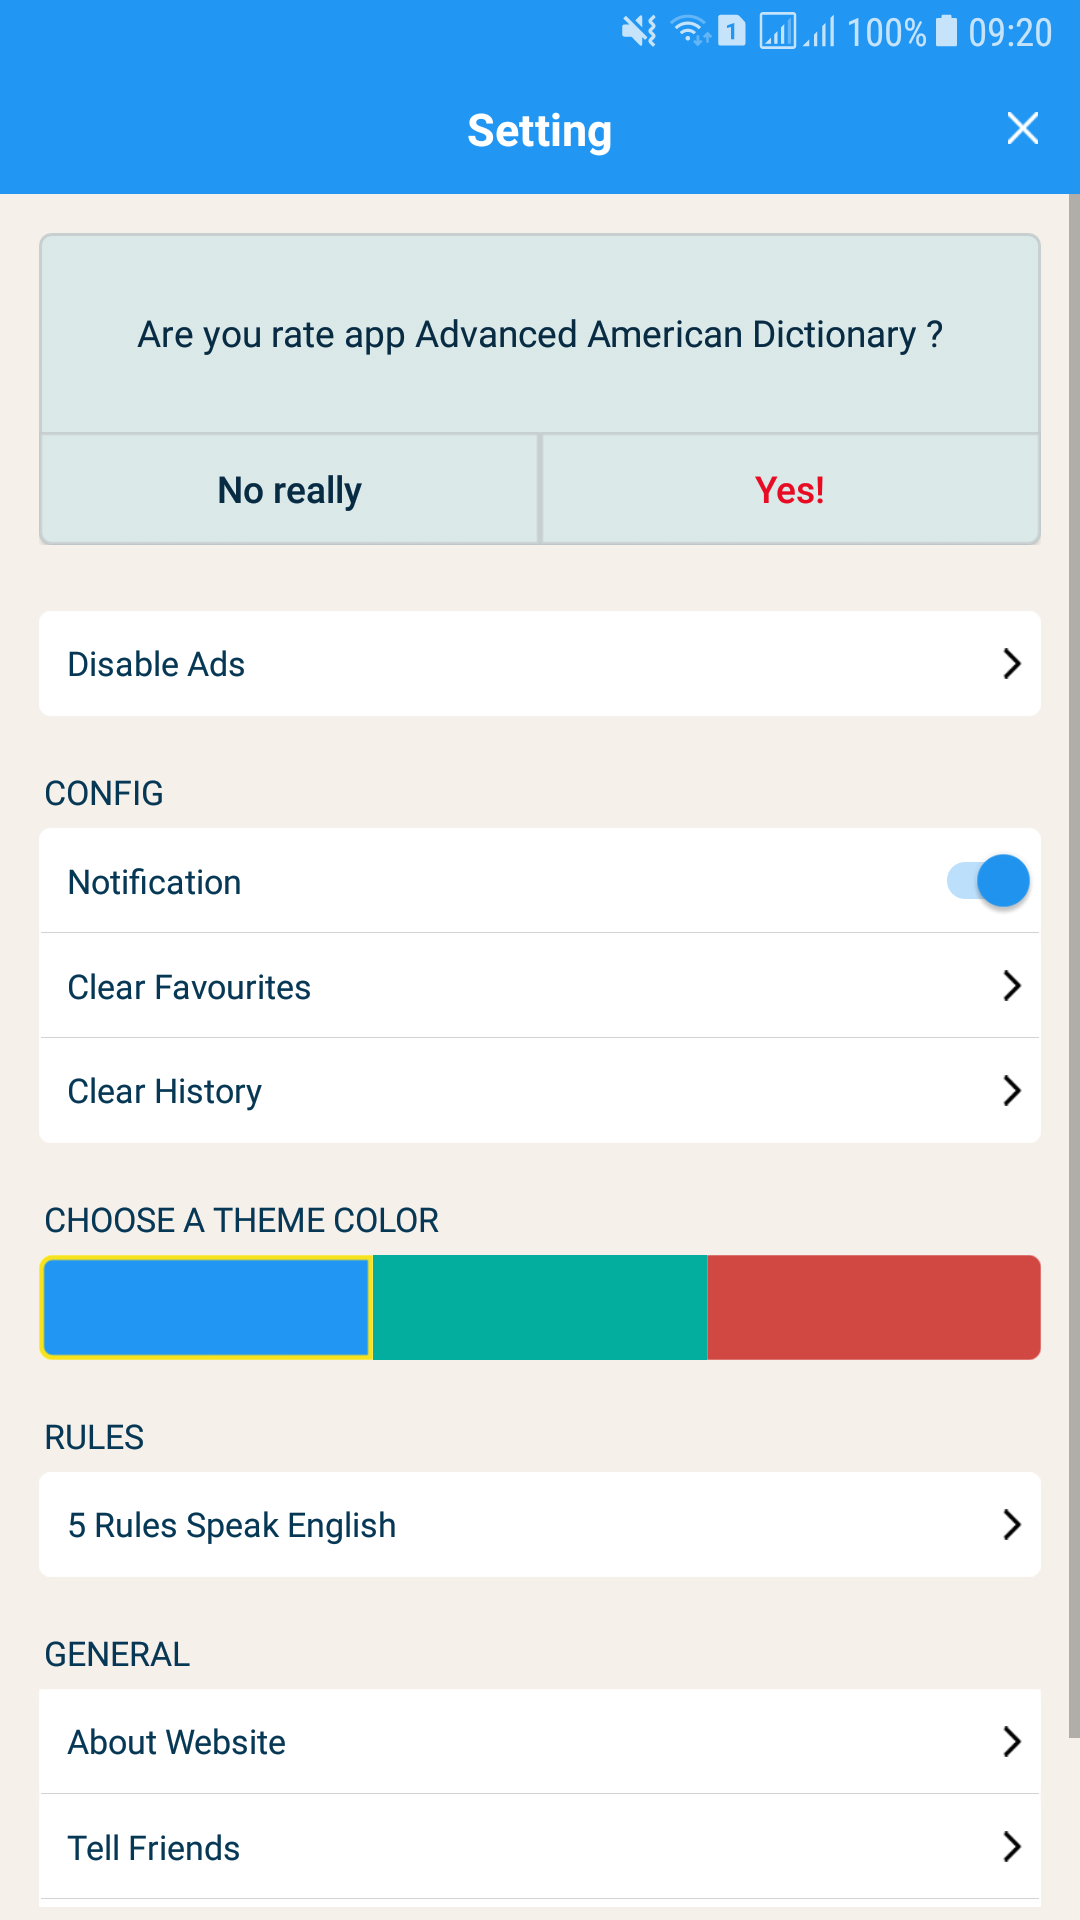The image size is (1080, 1920).
Task: Toggle the Notification switch
Action: [988, 881]
